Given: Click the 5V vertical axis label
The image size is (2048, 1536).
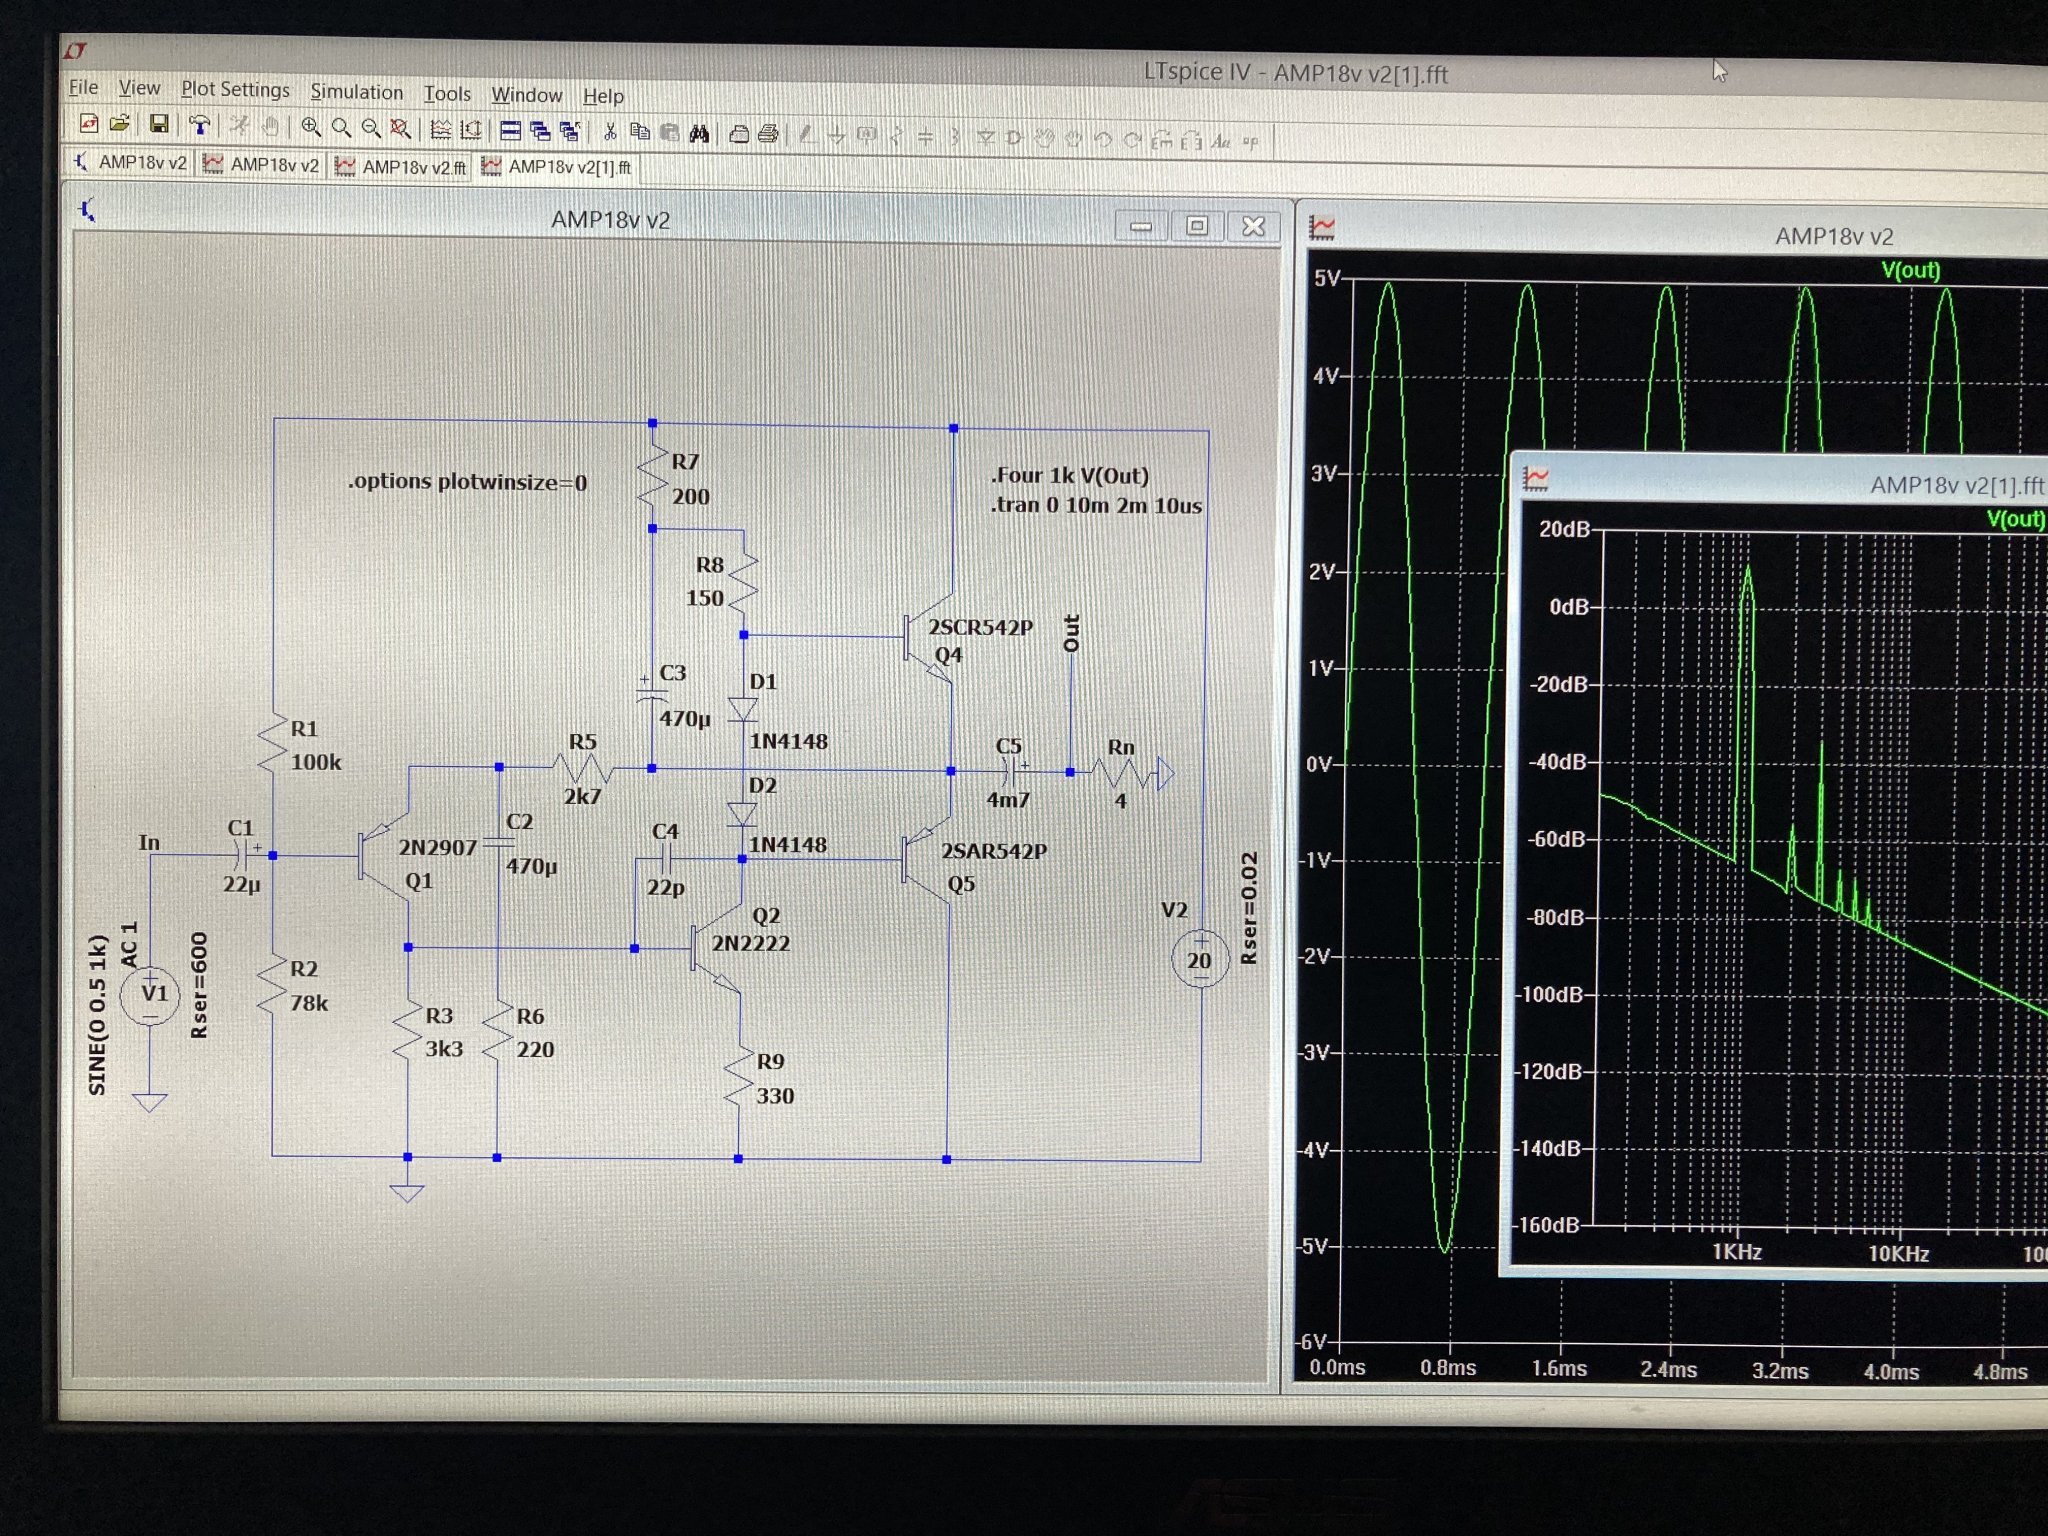Looking at the screenshot, I should 1327,279.
